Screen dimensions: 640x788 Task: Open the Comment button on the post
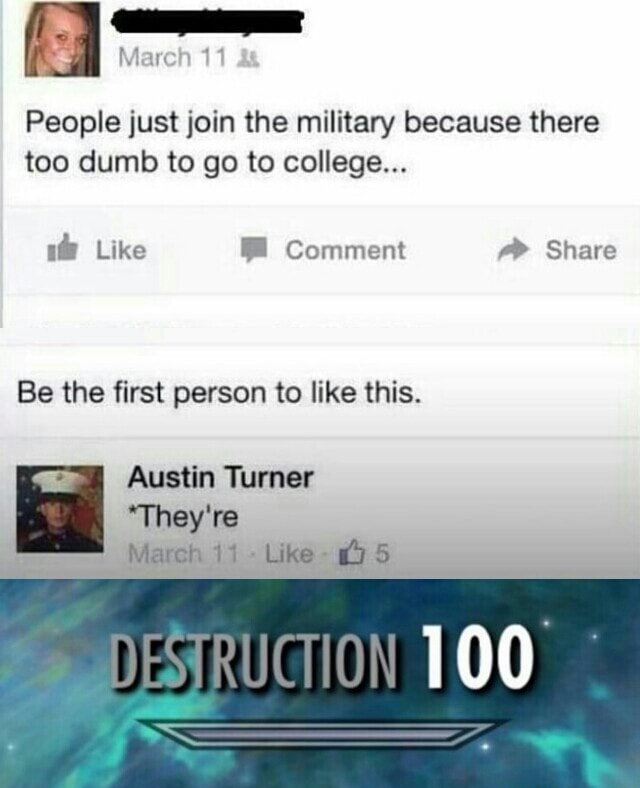point(346,250)
